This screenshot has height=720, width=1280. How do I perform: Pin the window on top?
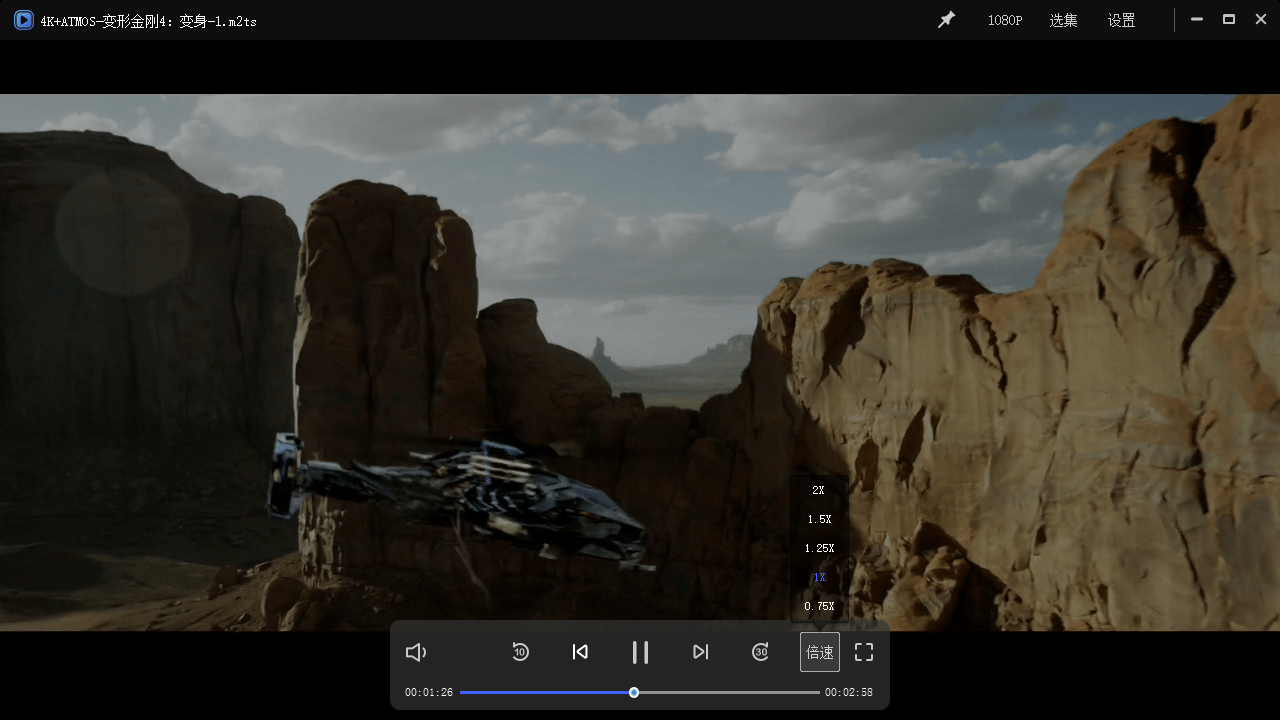(946, 20)
